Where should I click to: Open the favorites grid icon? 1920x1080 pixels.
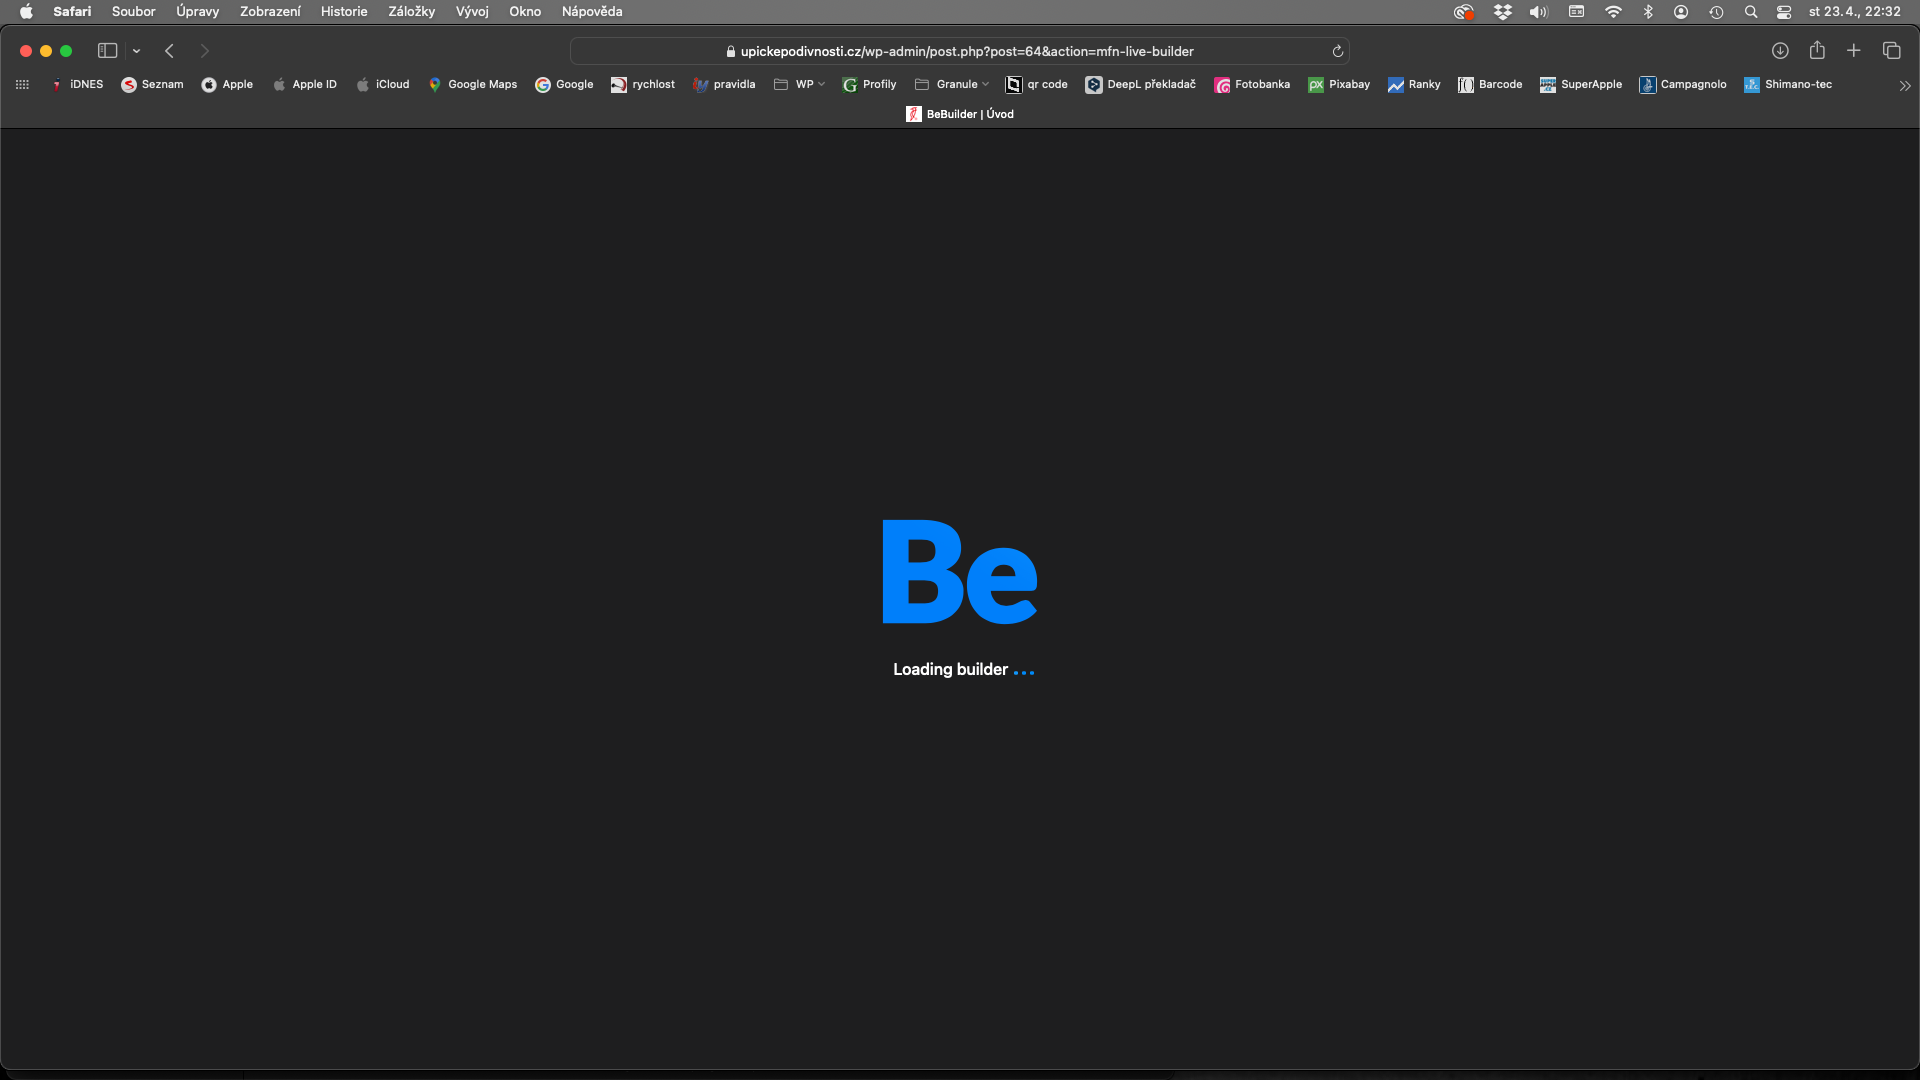click(22, 85)
